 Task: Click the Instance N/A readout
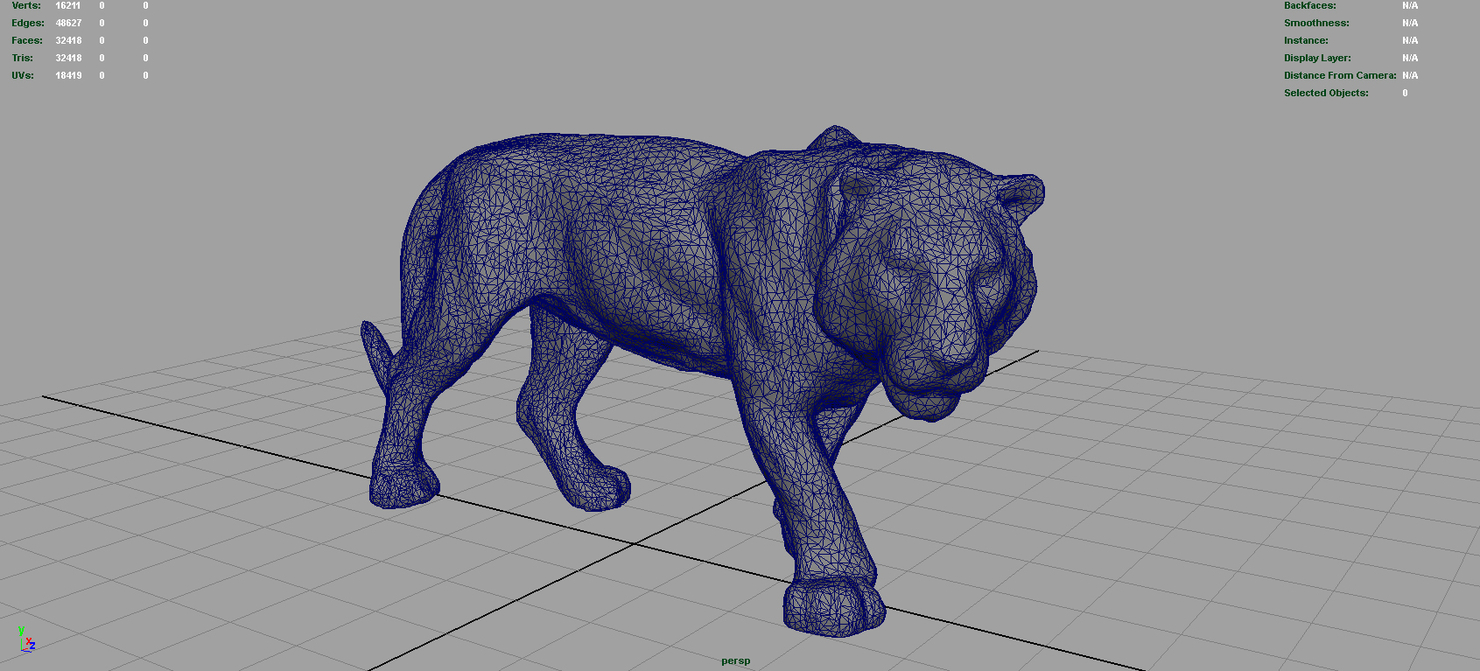point(1408,40)
